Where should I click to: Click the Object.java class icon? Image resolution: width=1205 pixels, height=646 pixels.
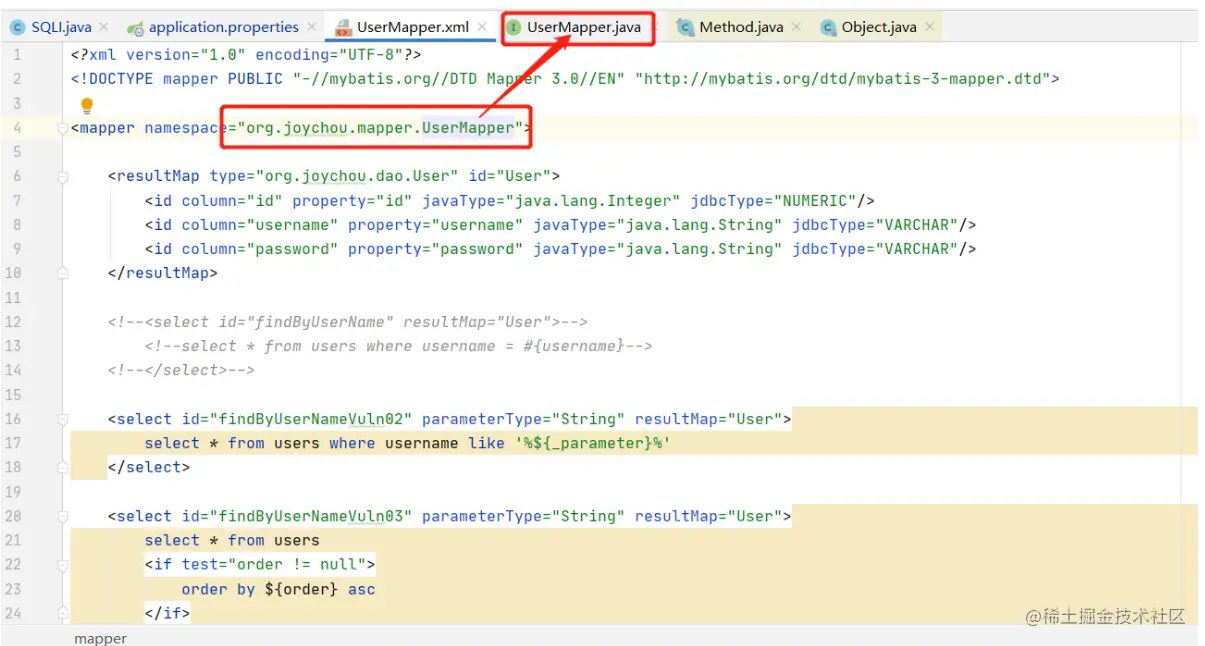pos(828,27)
